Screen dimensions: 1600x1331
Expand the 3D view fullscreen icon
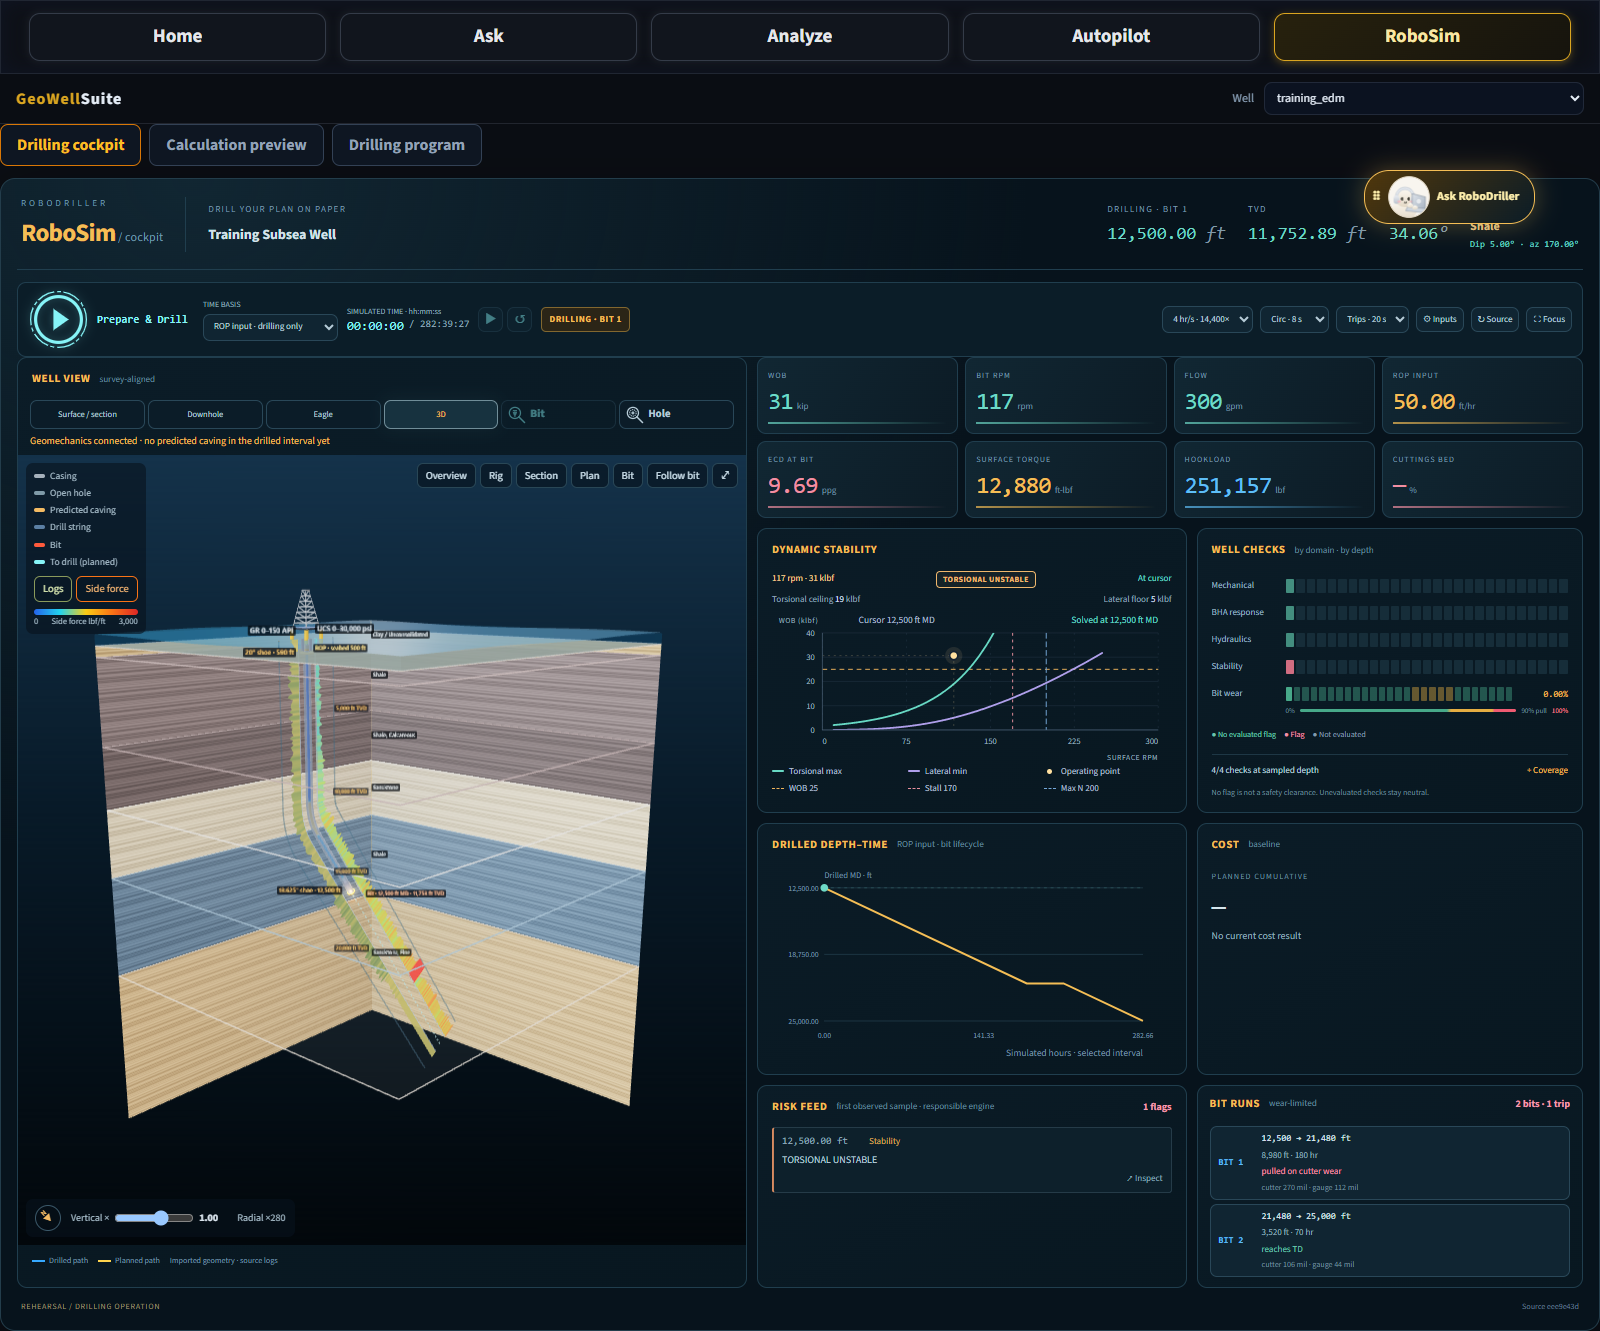725,475
